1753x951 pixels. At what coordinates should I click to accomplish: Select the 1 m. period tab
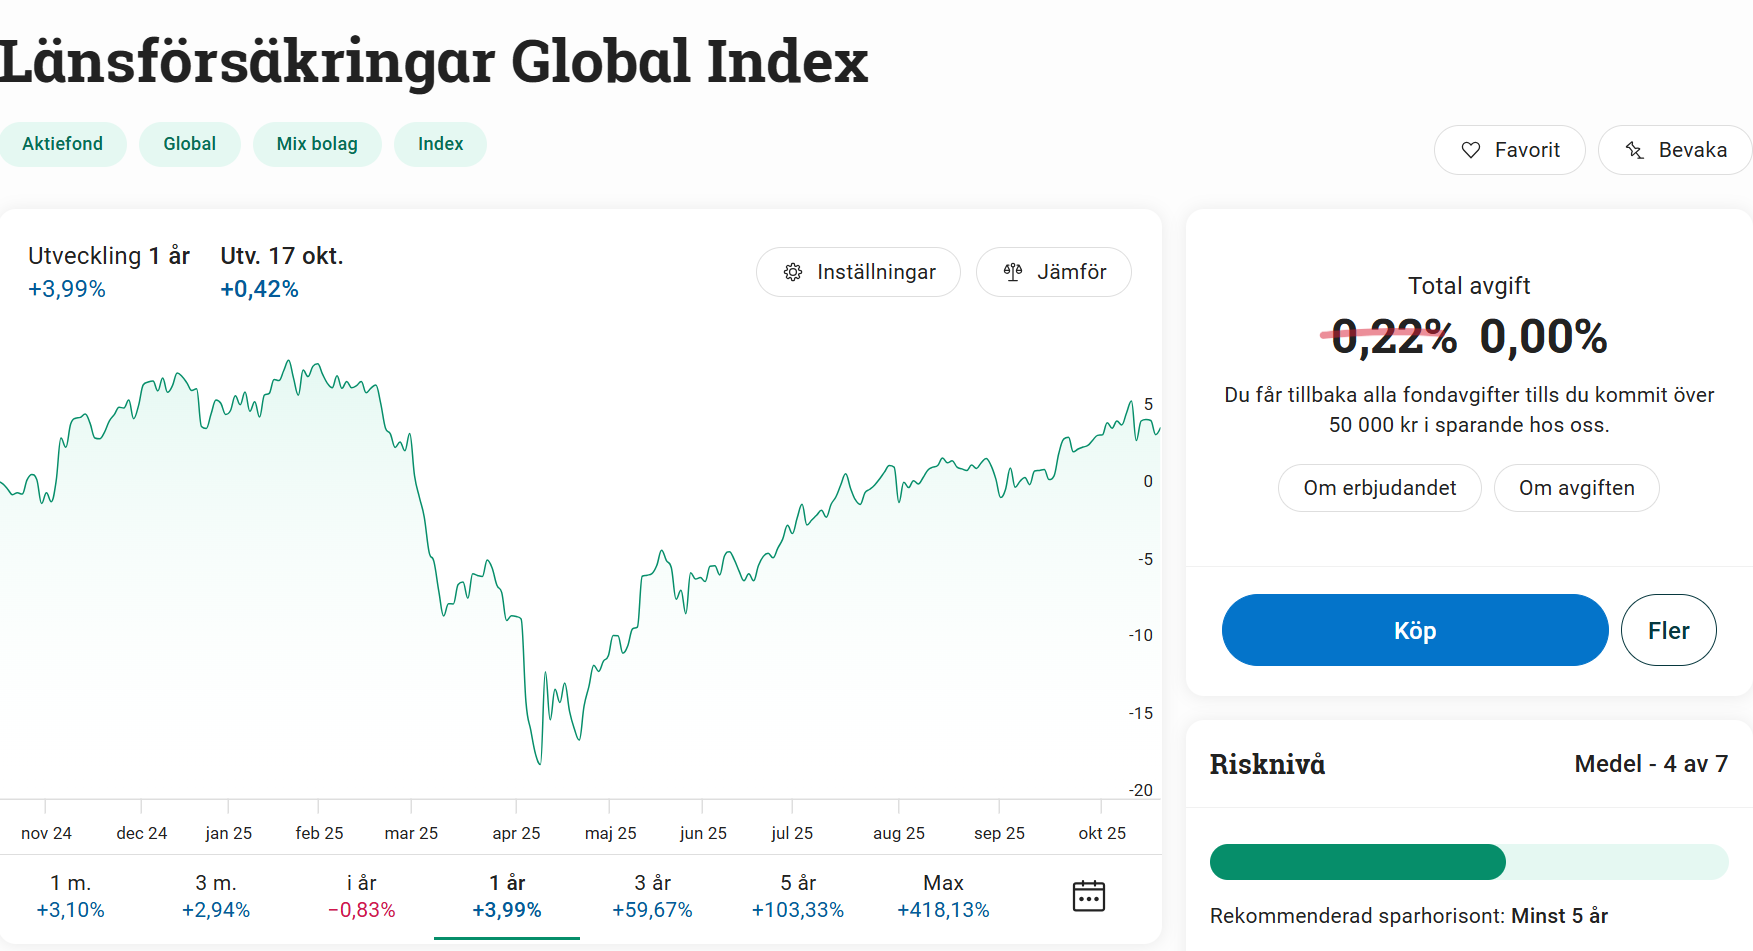[71, 896]
